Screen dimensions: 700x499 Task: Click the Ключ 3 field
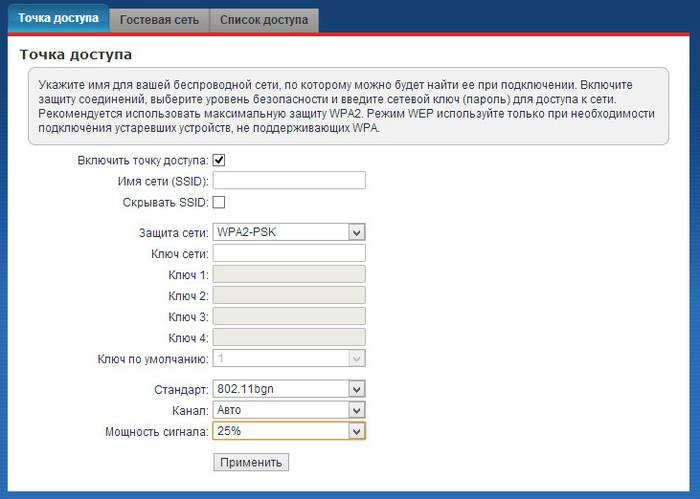289,317
